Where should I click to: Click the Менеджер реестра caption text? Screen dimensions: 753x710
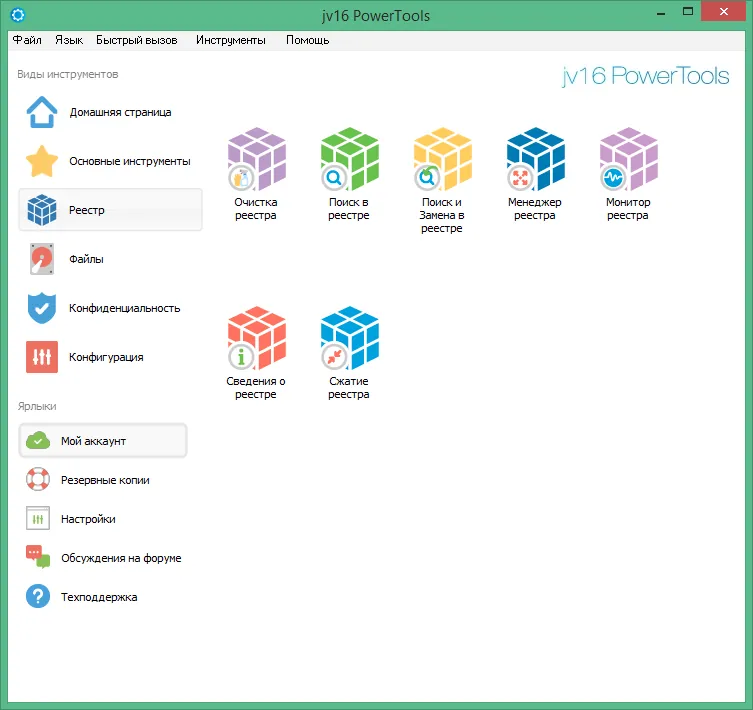[534, 208]
